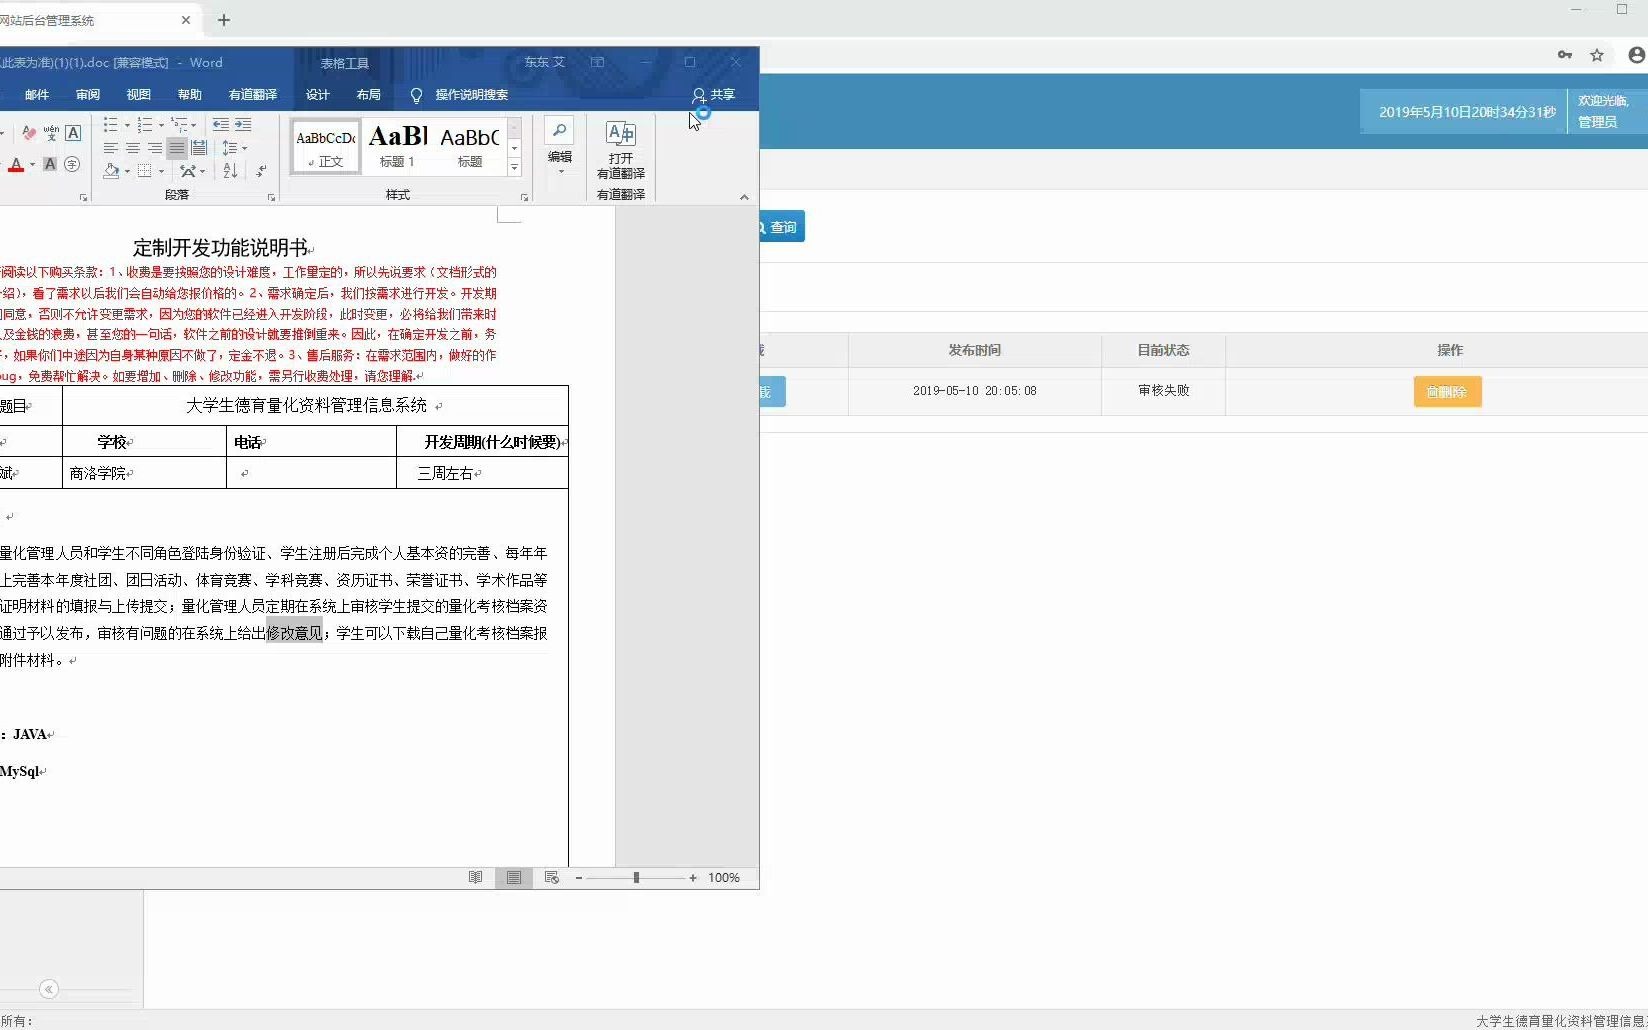Open the Phonetic Guide (wén) tool
This screenshot has width=1648, height=1030.
tap(51, 133)
